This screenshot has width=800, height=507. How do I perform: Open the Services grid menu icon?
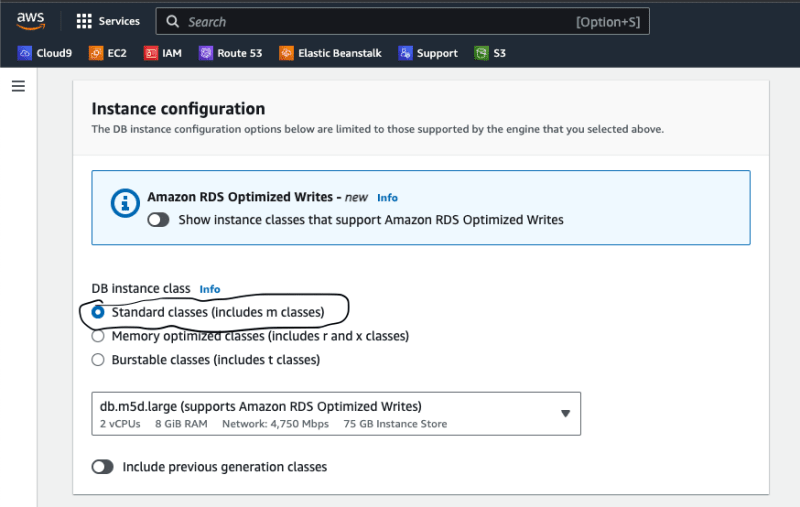[x=84, y=21]
